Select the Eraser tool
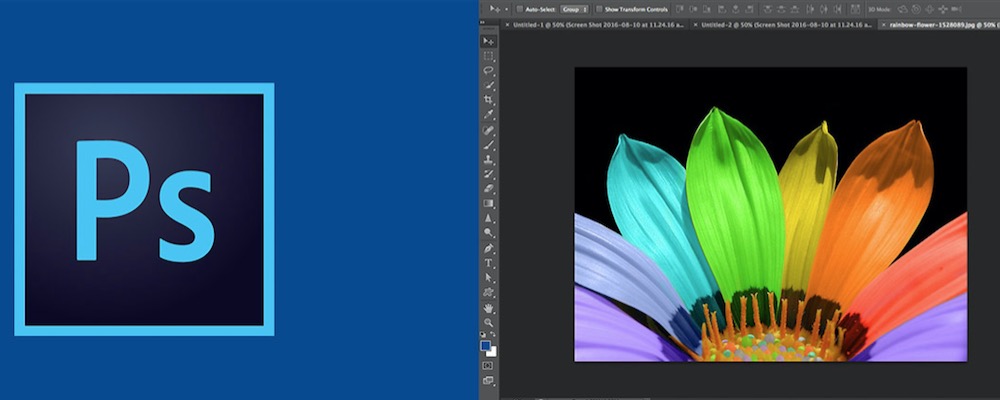The height and width of the screenshot is (400, 1000). [x=488, y=188]
